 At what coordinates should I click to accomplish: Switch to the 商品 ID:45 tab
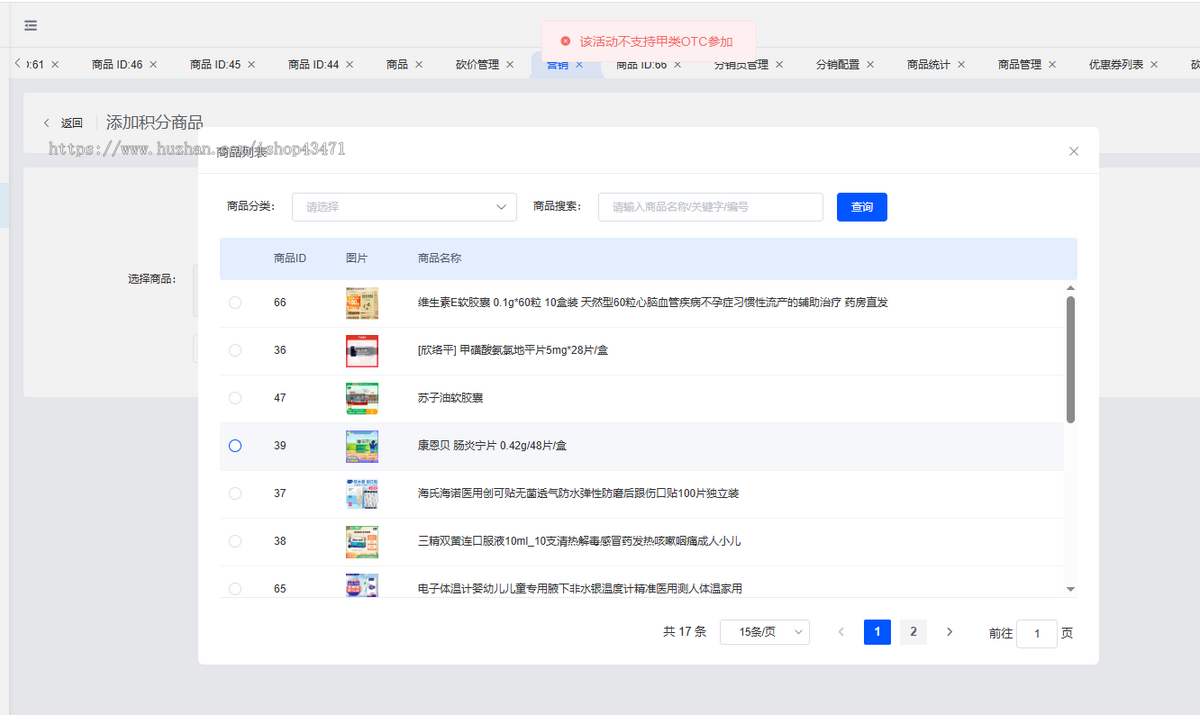click(x=215, y=64)
